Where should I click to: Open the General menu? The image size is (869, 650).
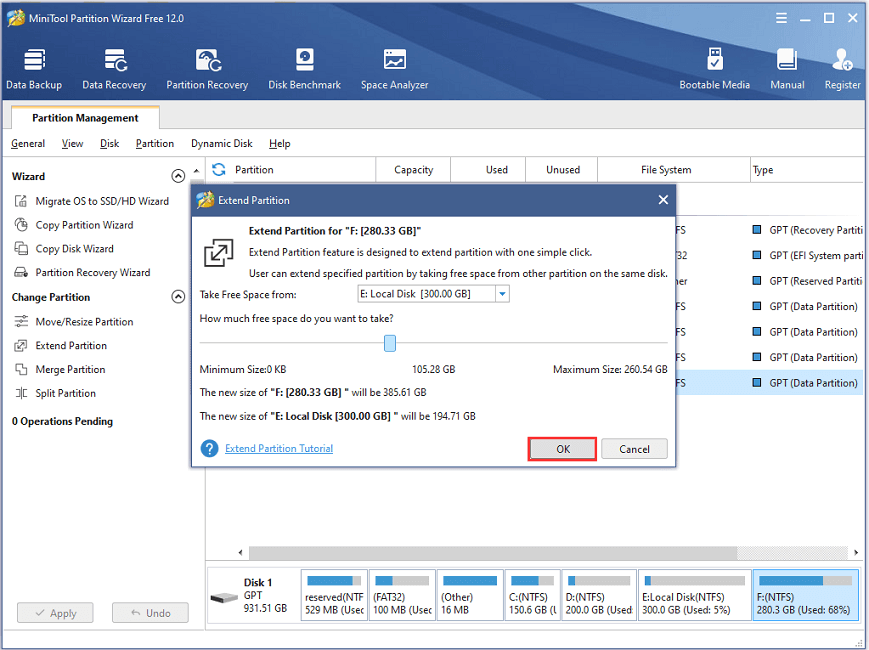(x=28, y=144)
